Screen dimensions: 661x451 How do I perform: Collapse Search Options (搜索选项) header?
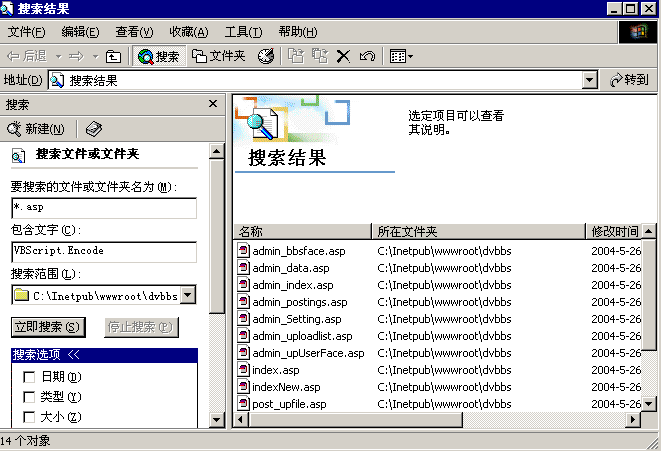pos(104,355)
